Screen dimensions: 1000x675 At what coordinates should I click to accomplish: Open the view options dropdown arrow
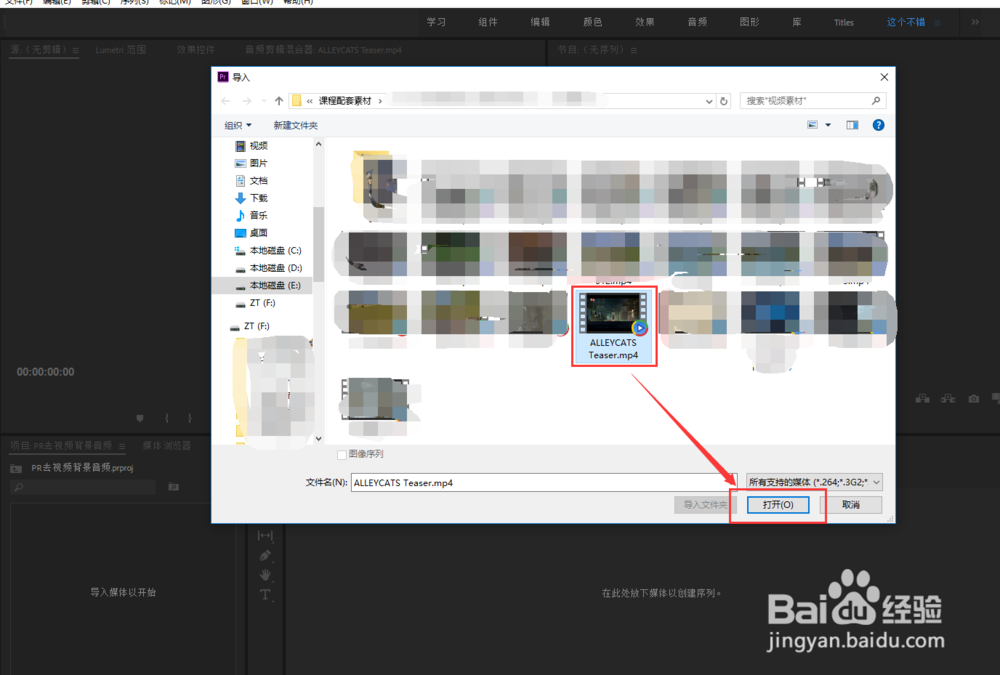(x=828, y=125)
